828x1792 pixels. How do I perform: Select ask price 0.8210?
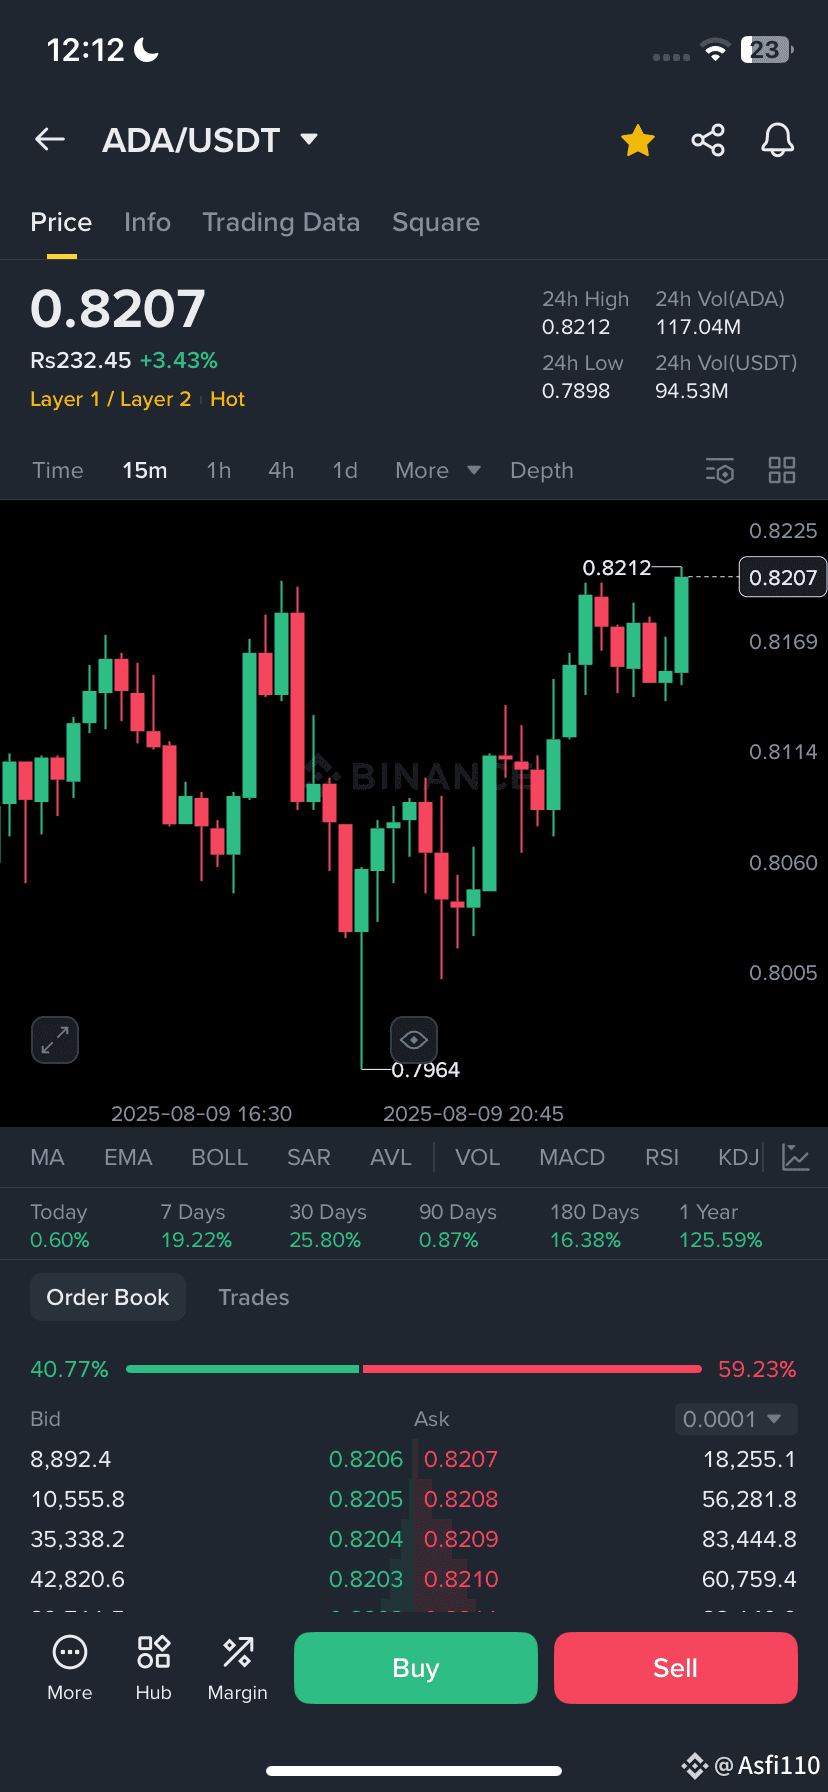[x=461, y=1579]
